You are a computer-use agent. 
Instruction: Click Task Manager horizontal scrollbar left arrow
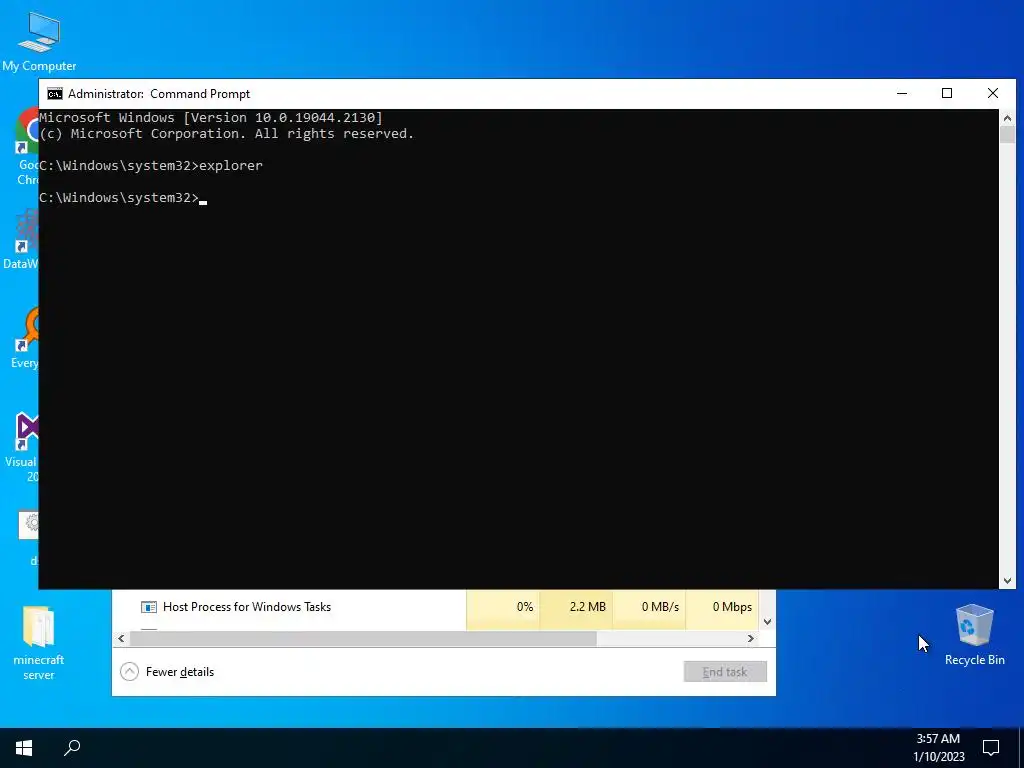click(121, 639)
